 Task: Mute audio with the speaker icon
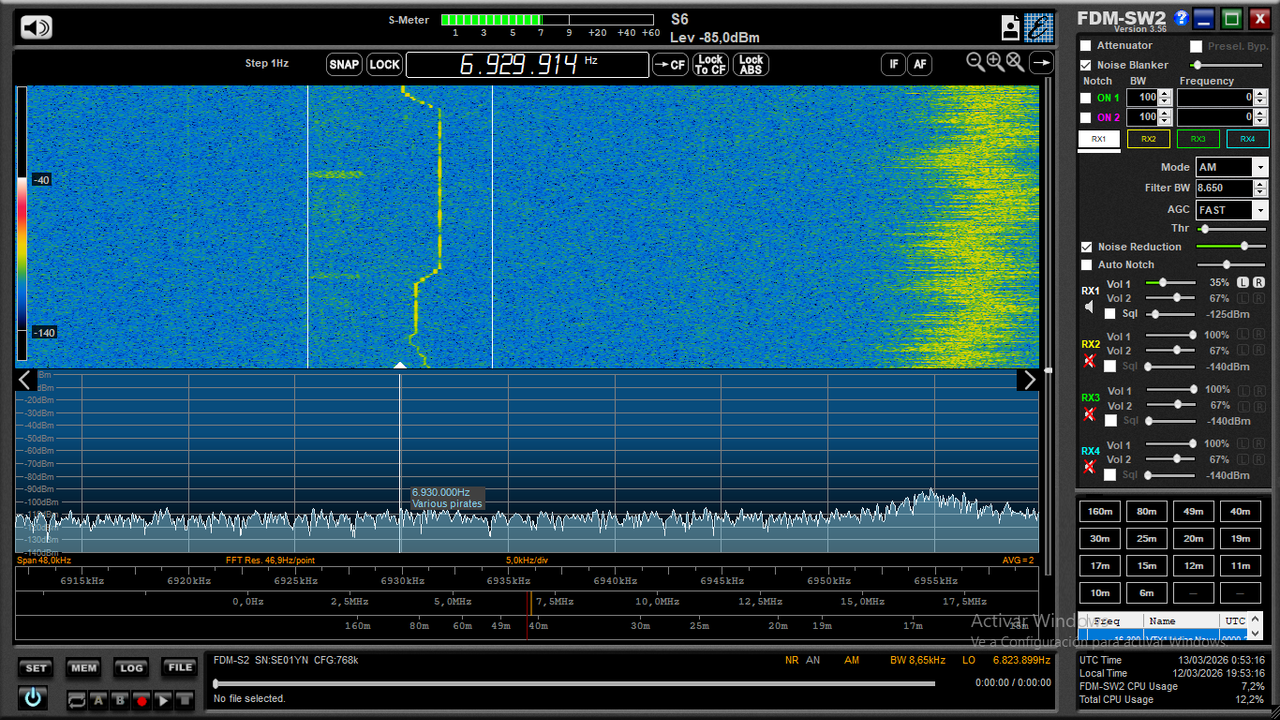36,27
